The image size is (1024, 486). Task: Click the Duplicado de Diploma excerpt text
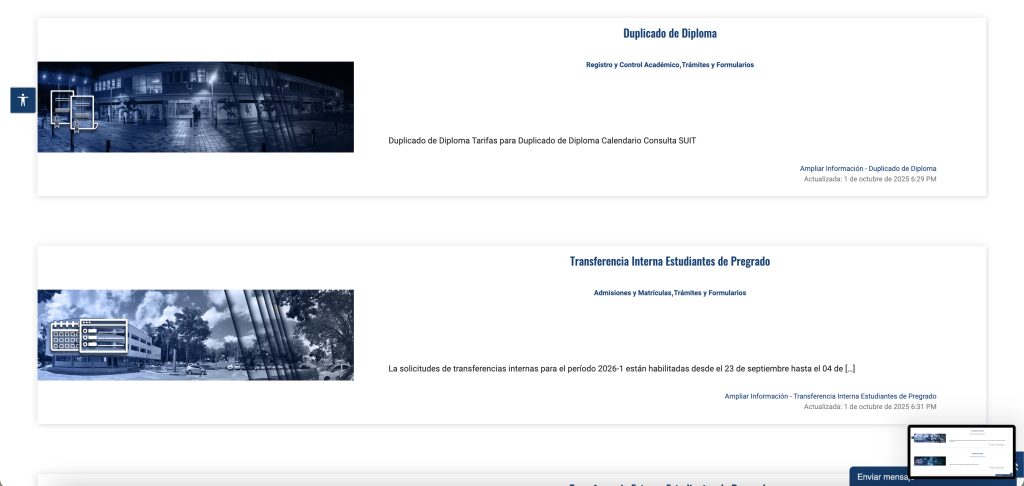[x=541, y=140]
